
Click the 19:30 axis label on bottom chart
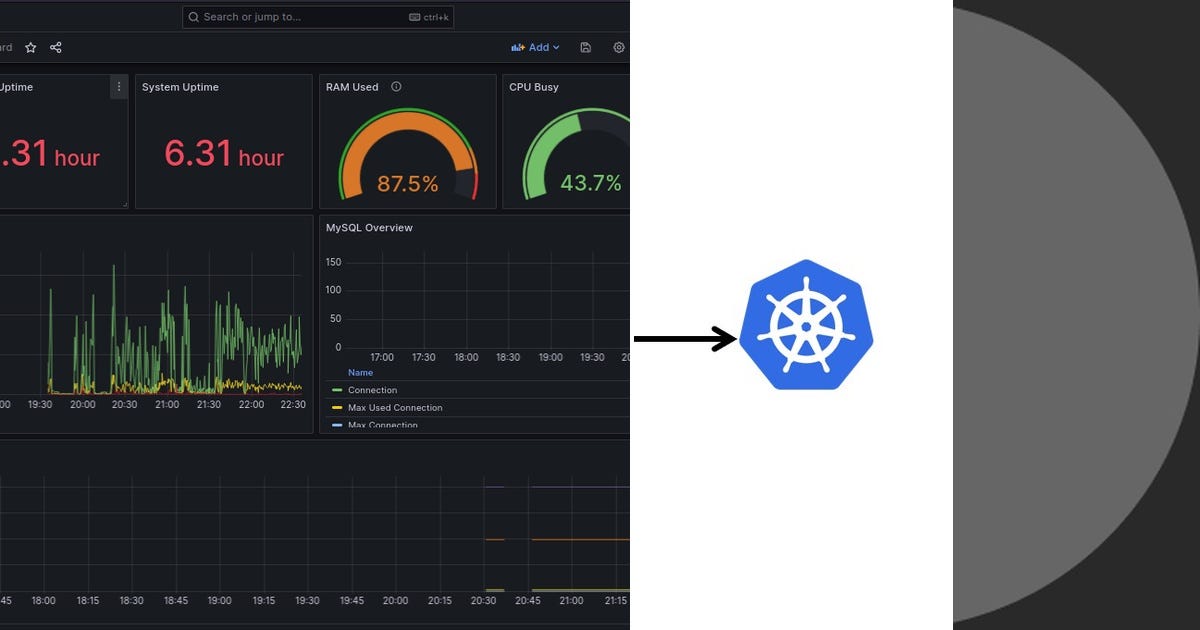coord(307,600)
